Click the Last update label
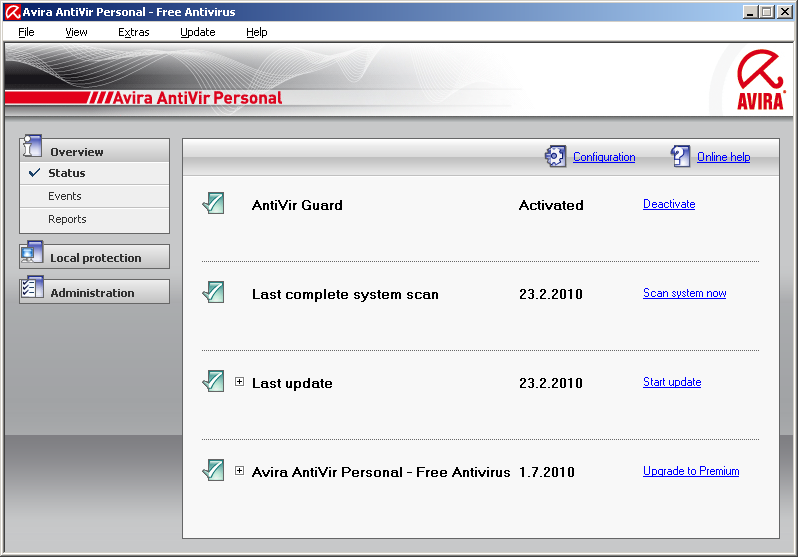The height and width of the screenshot is (557, 798). tap(292, 383)
